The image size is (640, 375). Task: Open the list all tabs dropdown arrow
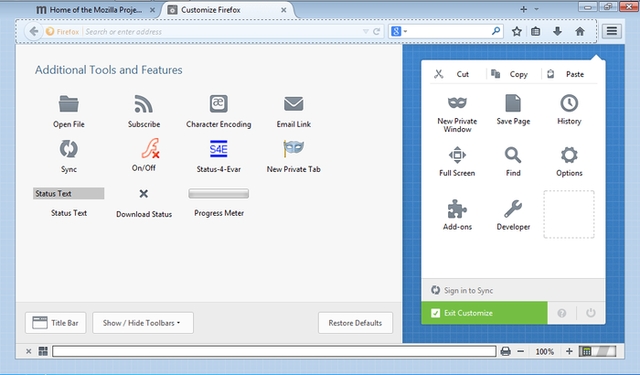tap(536, 9)
